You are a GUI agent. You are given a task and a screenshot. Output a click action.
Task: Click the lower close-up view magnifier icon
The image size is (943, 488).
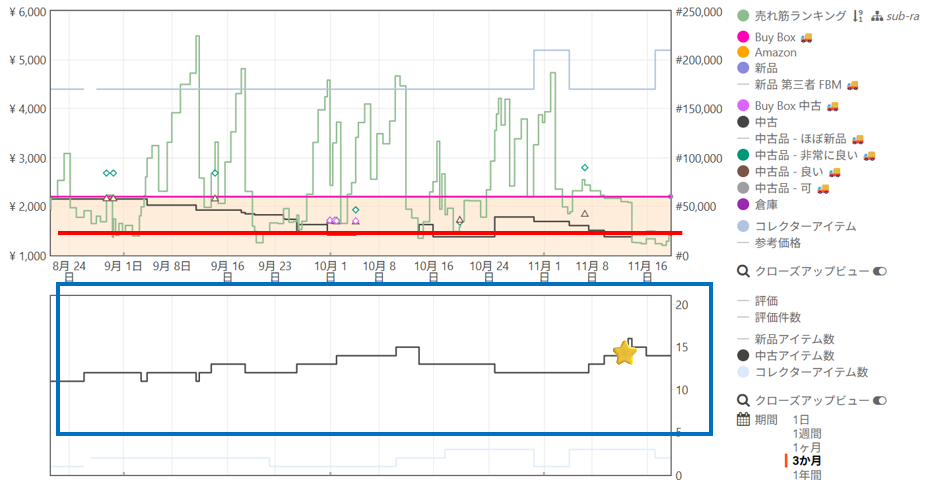743,400
